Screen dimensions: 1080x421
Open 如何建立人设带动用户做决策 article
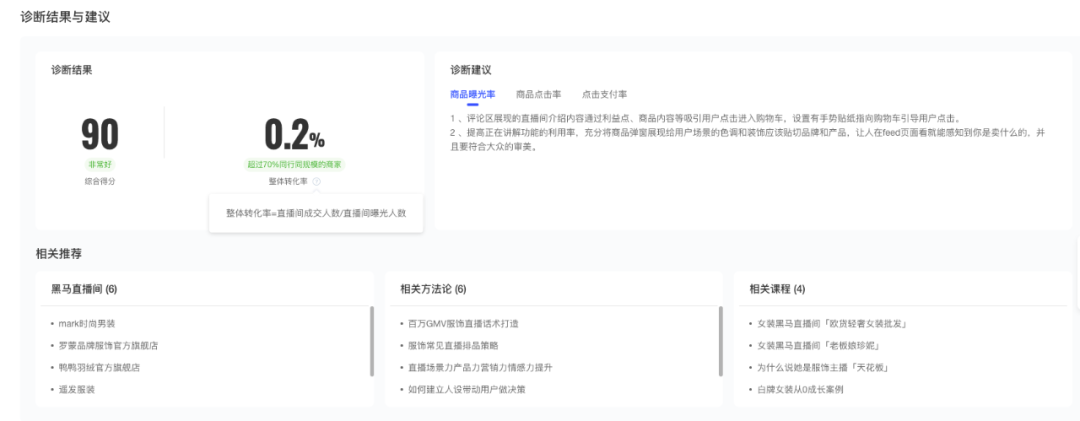click(x=466, y=389)
